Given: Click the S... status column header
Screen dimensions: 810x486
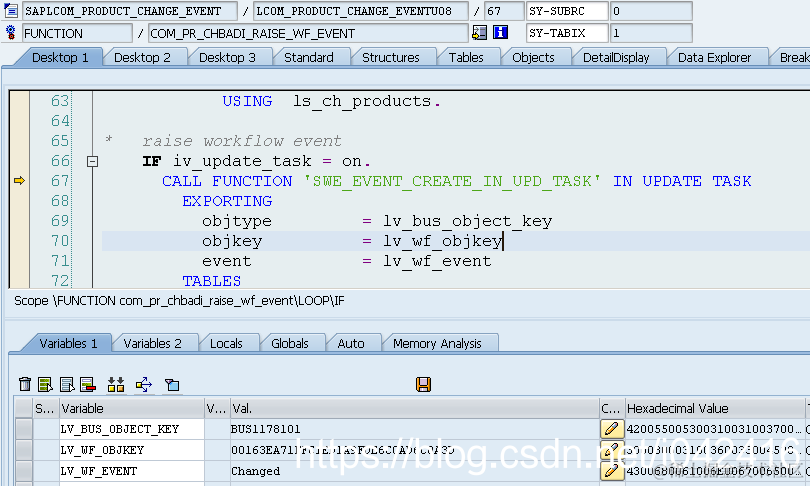Looking at the screenshot, I should (46, 408).
